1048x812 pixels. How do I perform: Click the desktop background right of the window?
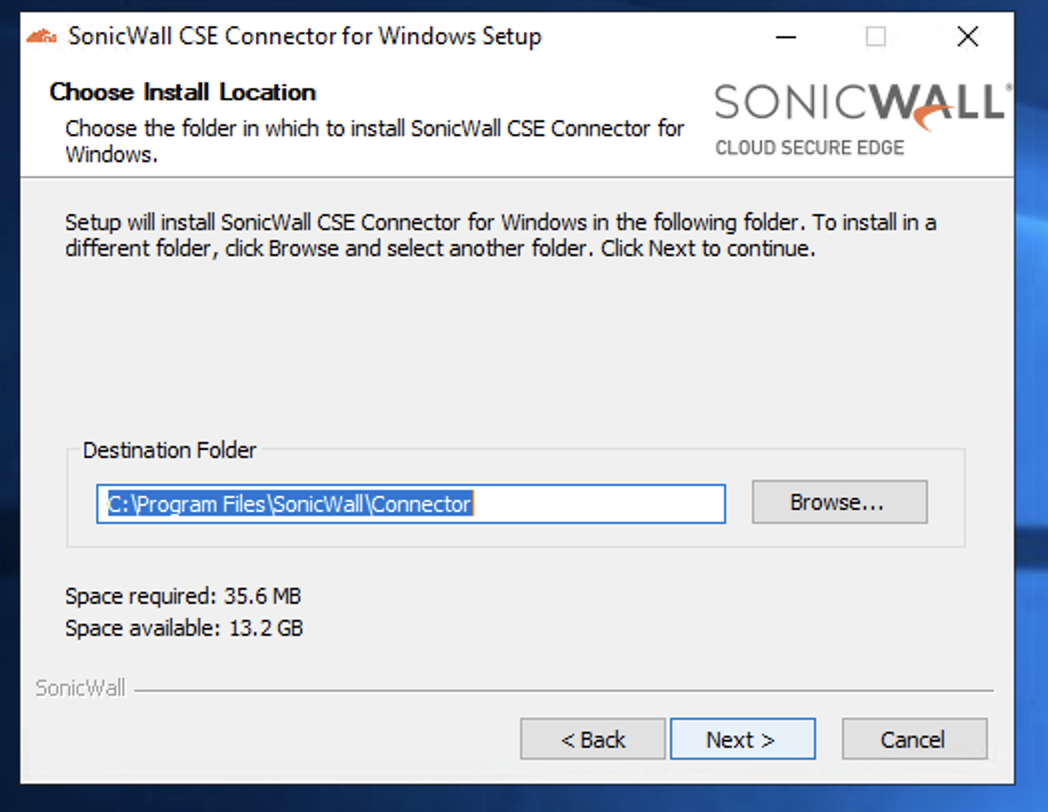tap(1032, 400)
